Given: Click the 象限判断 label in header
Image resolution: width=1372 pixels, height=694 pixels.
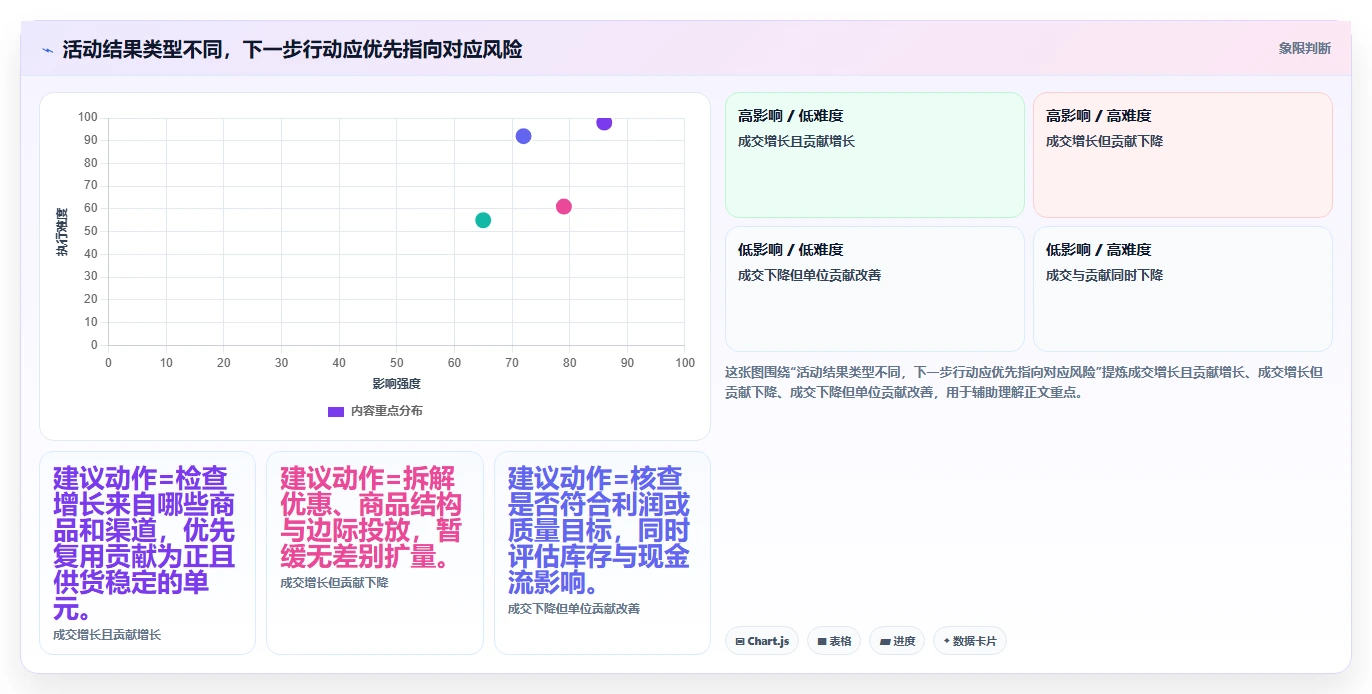Looking at the screenshot, I should (1305, 48).
